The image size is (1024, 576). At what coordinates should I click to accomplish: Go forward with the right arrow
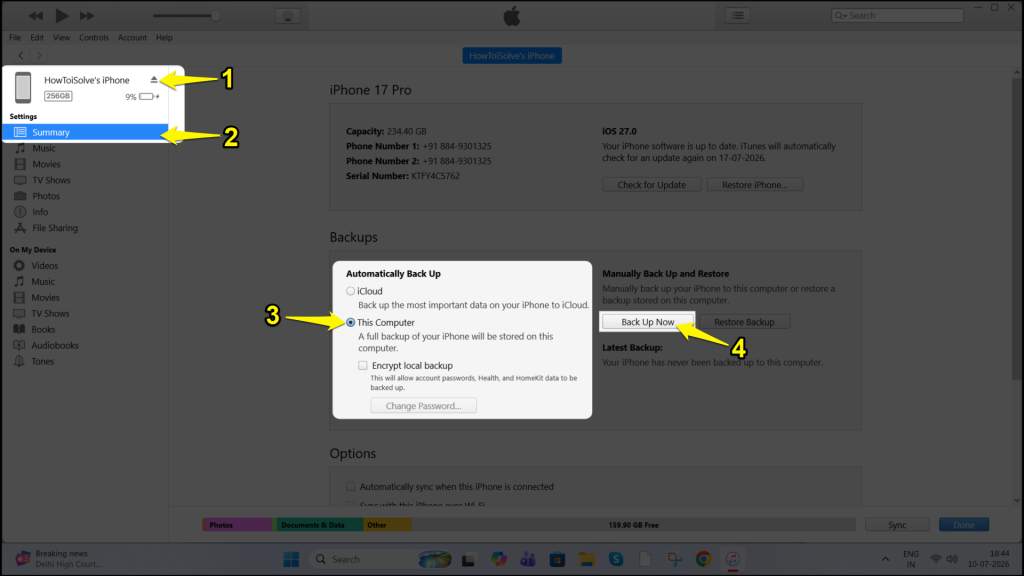(x=39, y=56)
